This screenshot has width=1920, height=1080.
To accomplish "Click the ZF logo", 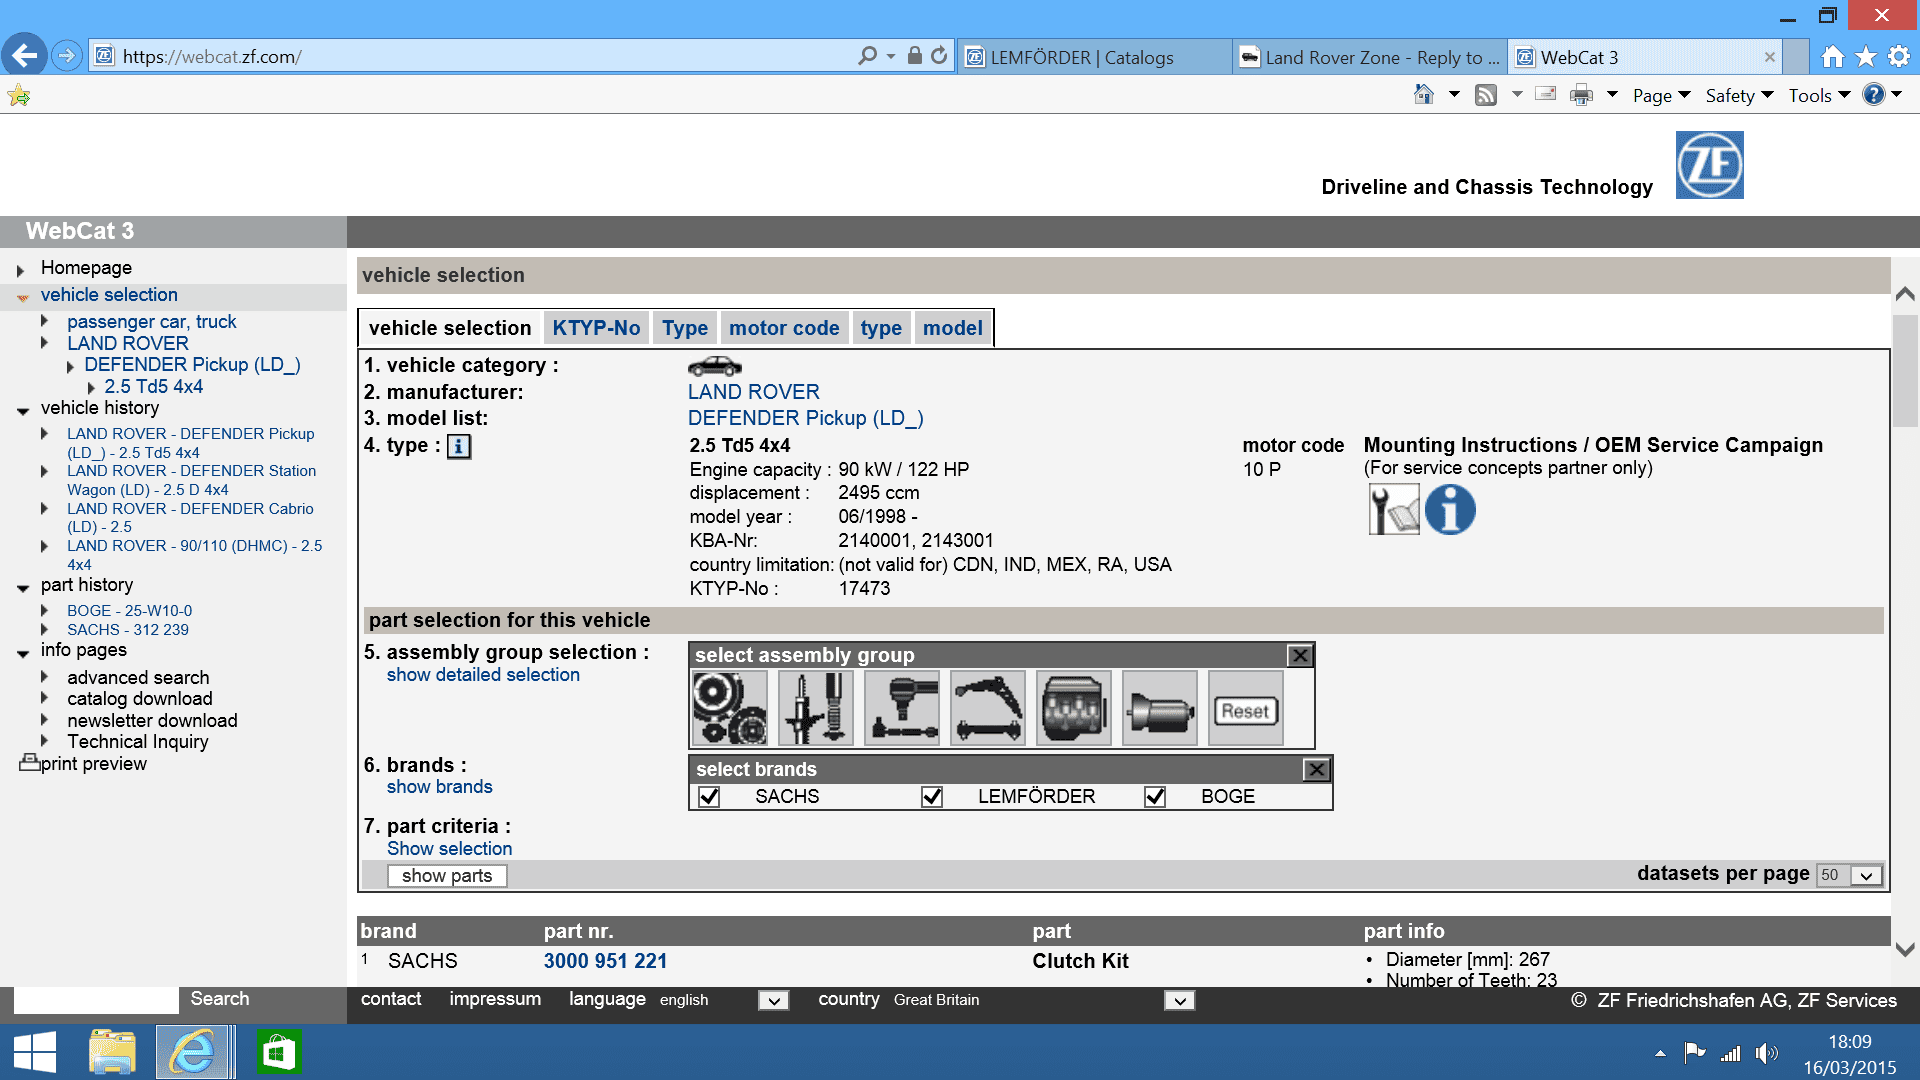I will tap(1709, 165).
